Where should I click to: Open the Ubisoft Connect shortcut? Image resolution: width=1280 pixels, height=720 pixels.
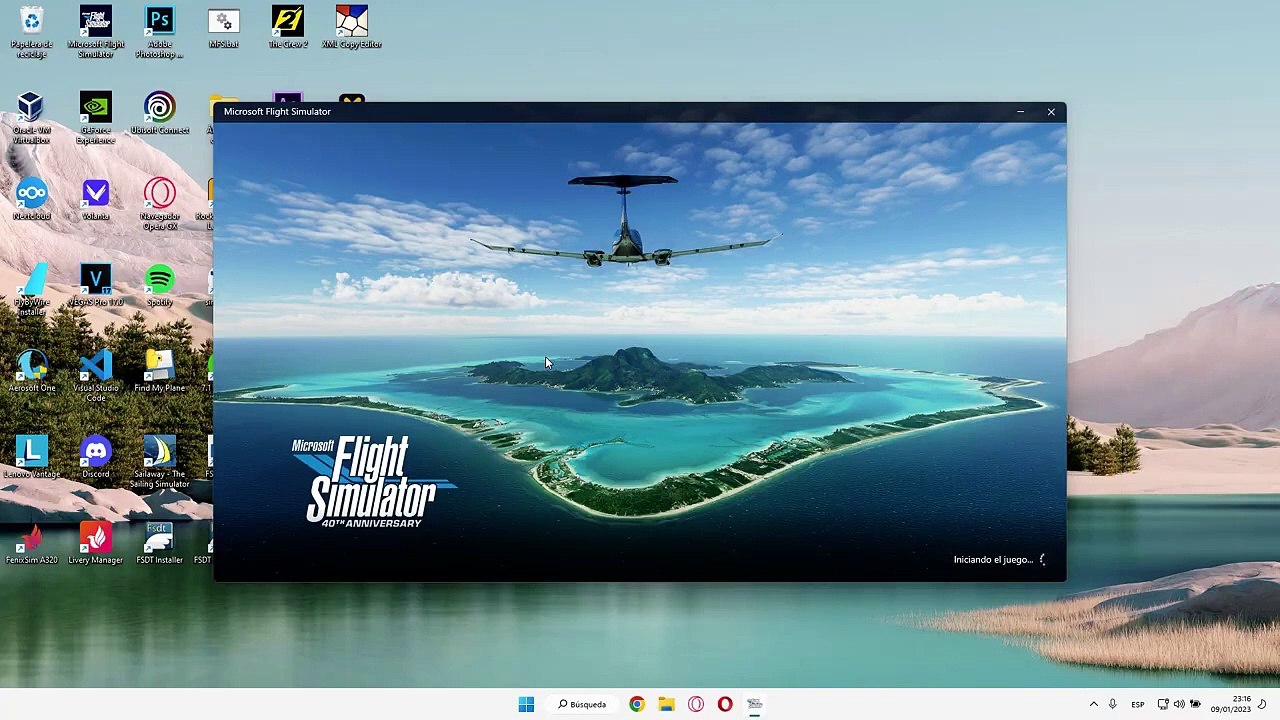[x=159, y=114]
